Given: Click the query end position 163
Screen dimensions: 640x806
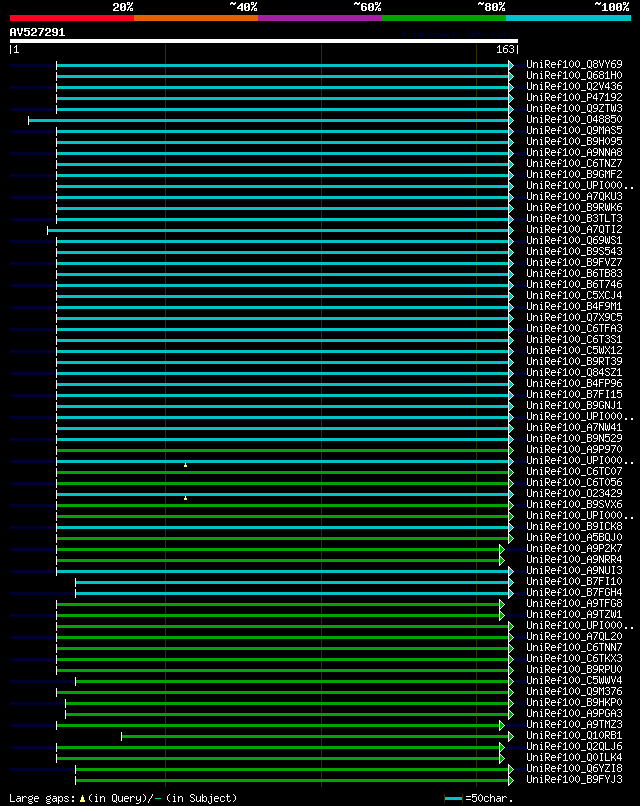Looking at the screenshot, I should point(505,49).
